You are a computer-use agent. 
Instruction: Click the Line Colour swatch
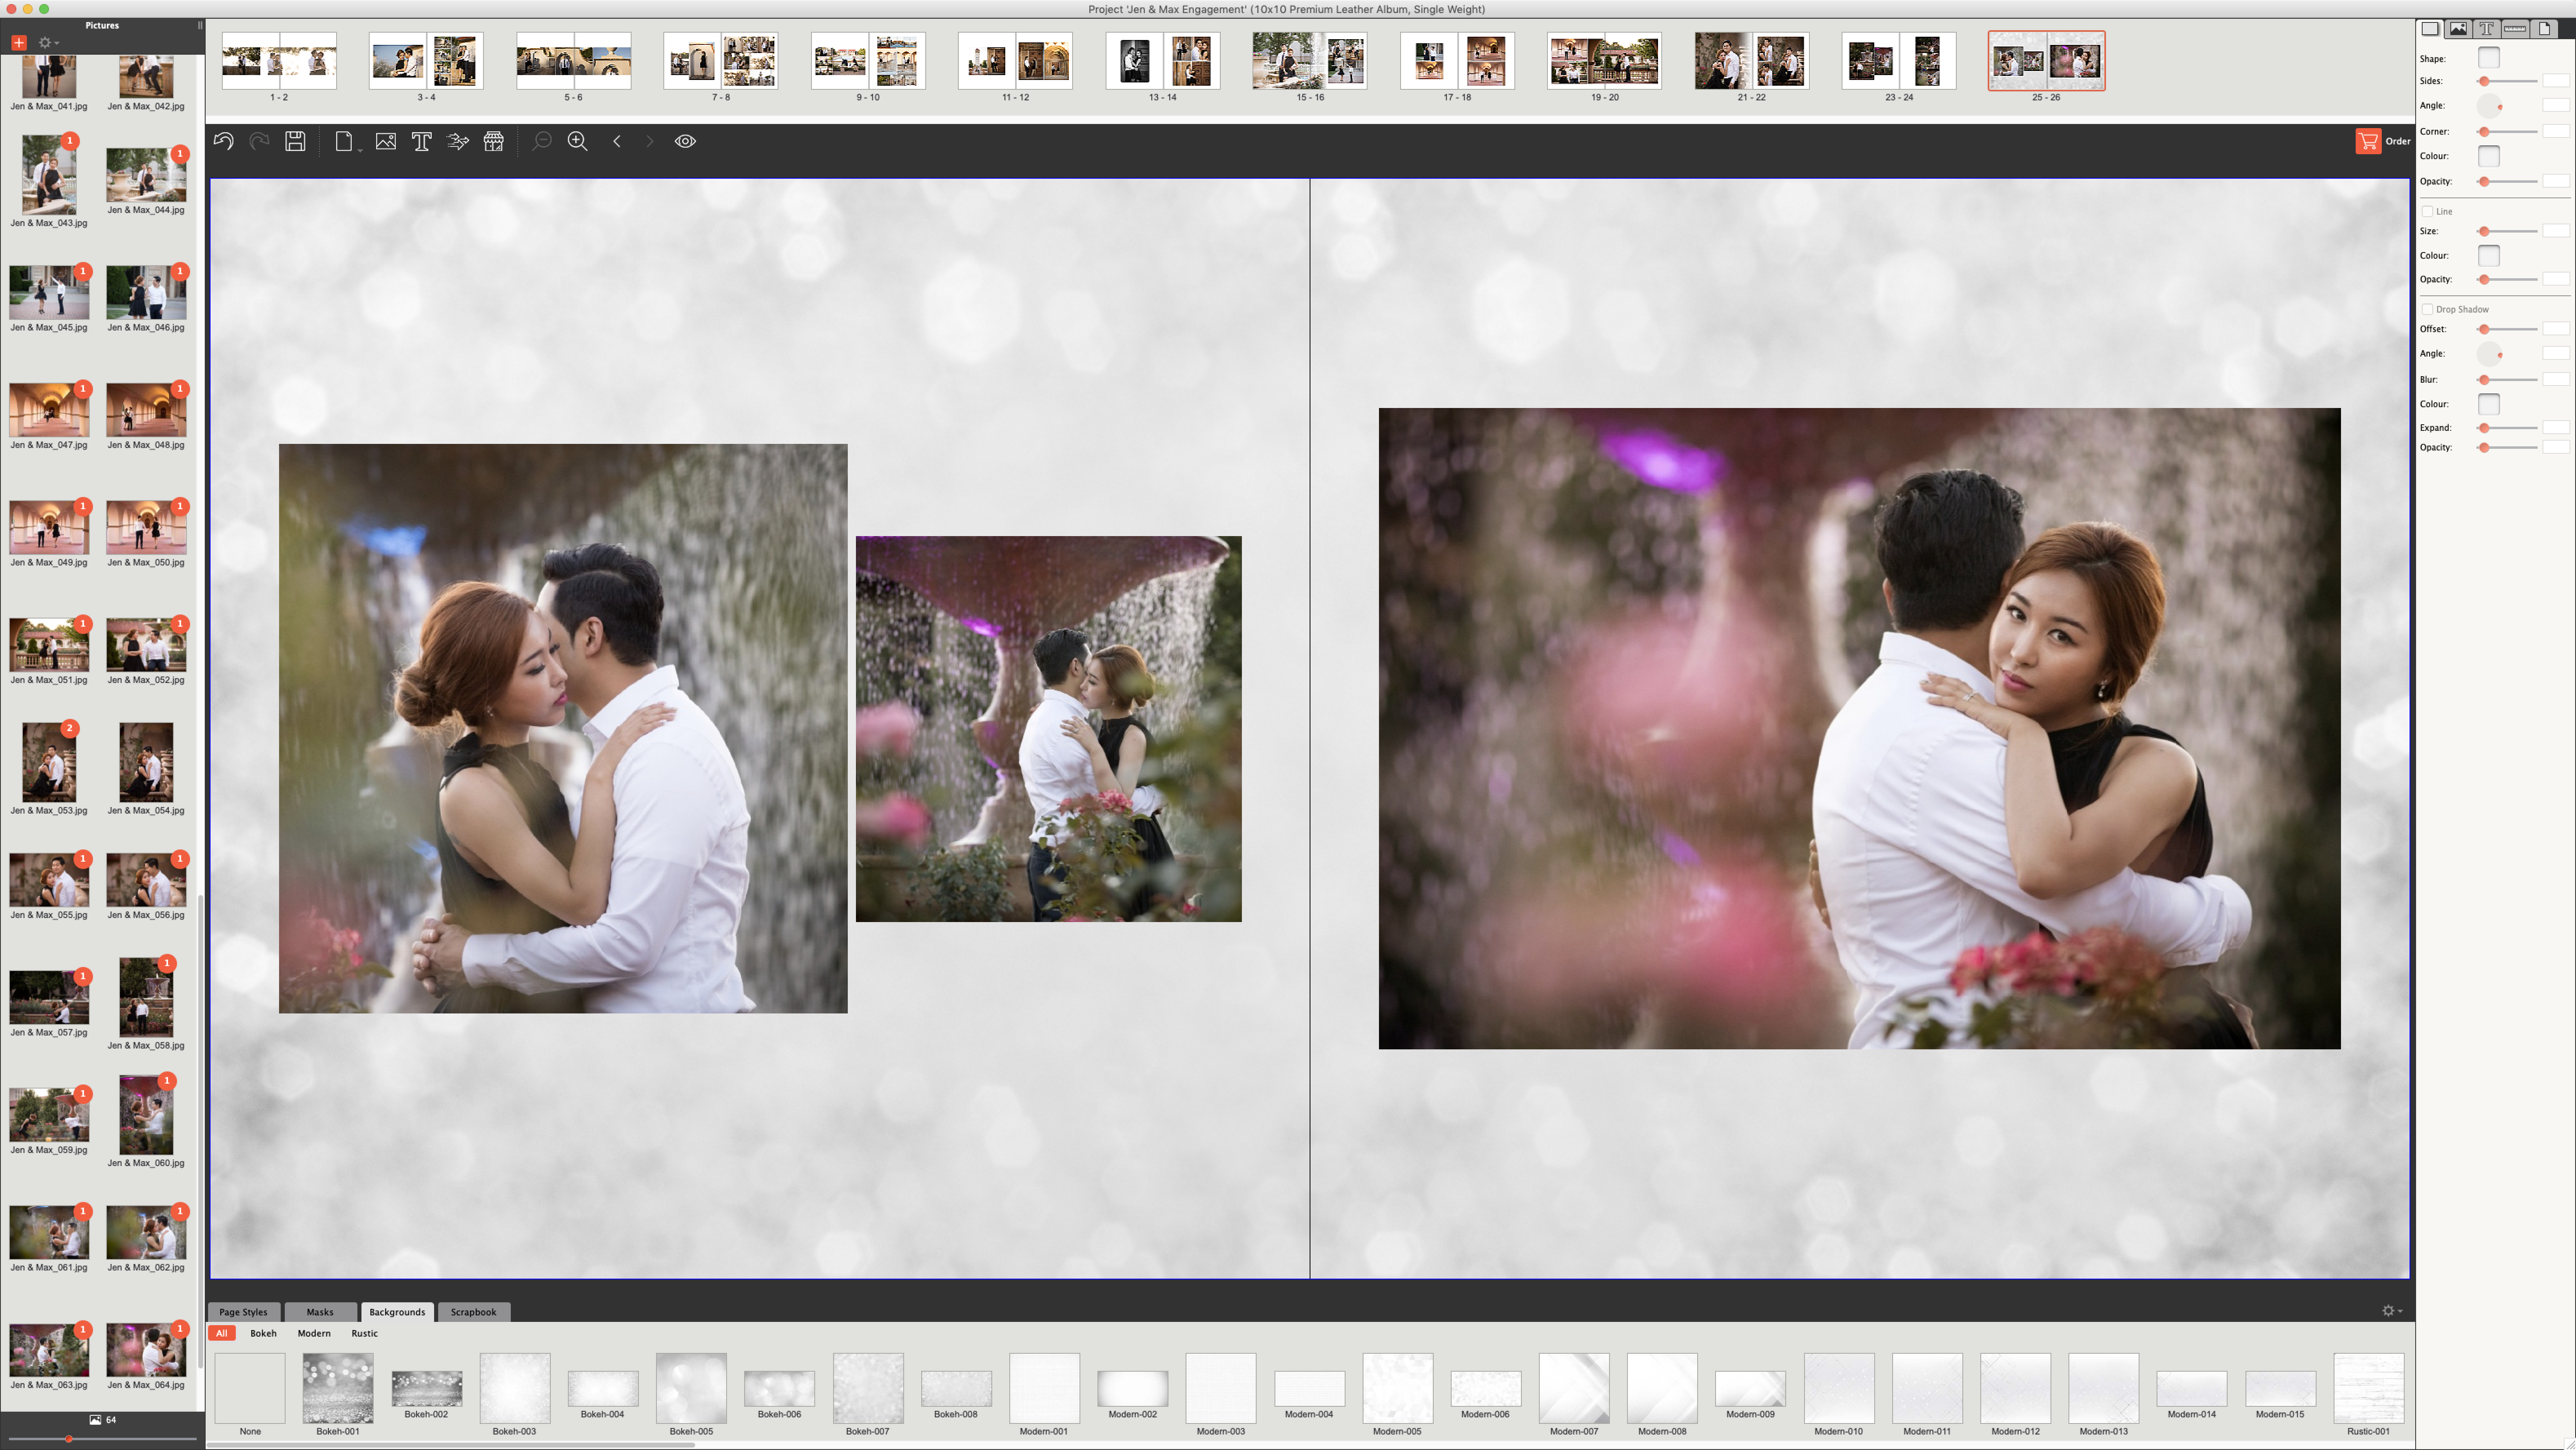coord(2489,256)
